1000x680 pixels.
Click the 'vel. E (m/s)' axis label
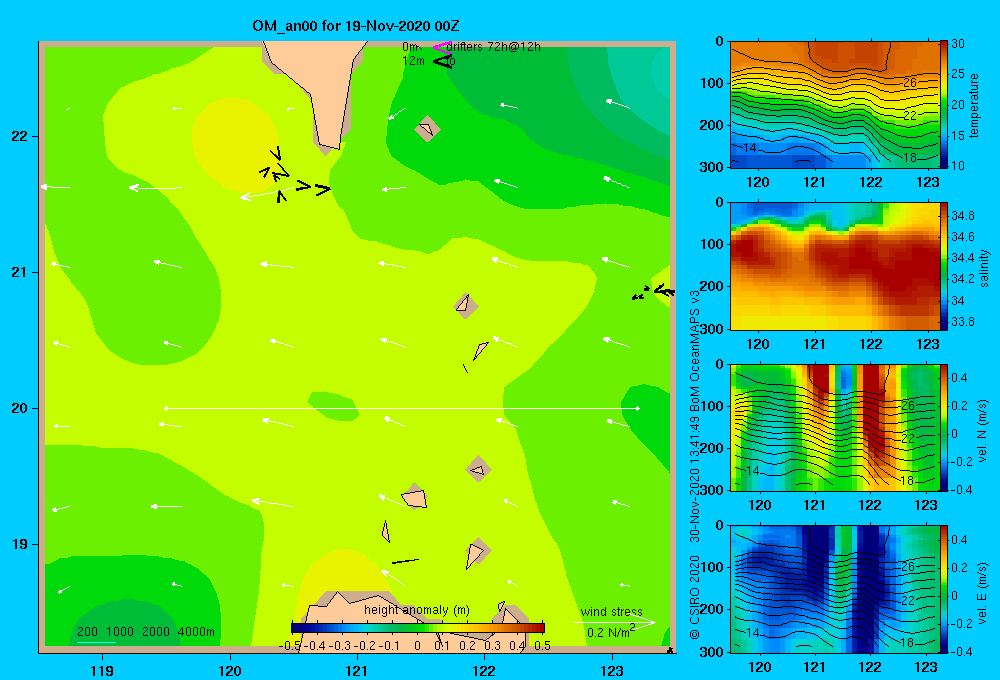[983, 592]
